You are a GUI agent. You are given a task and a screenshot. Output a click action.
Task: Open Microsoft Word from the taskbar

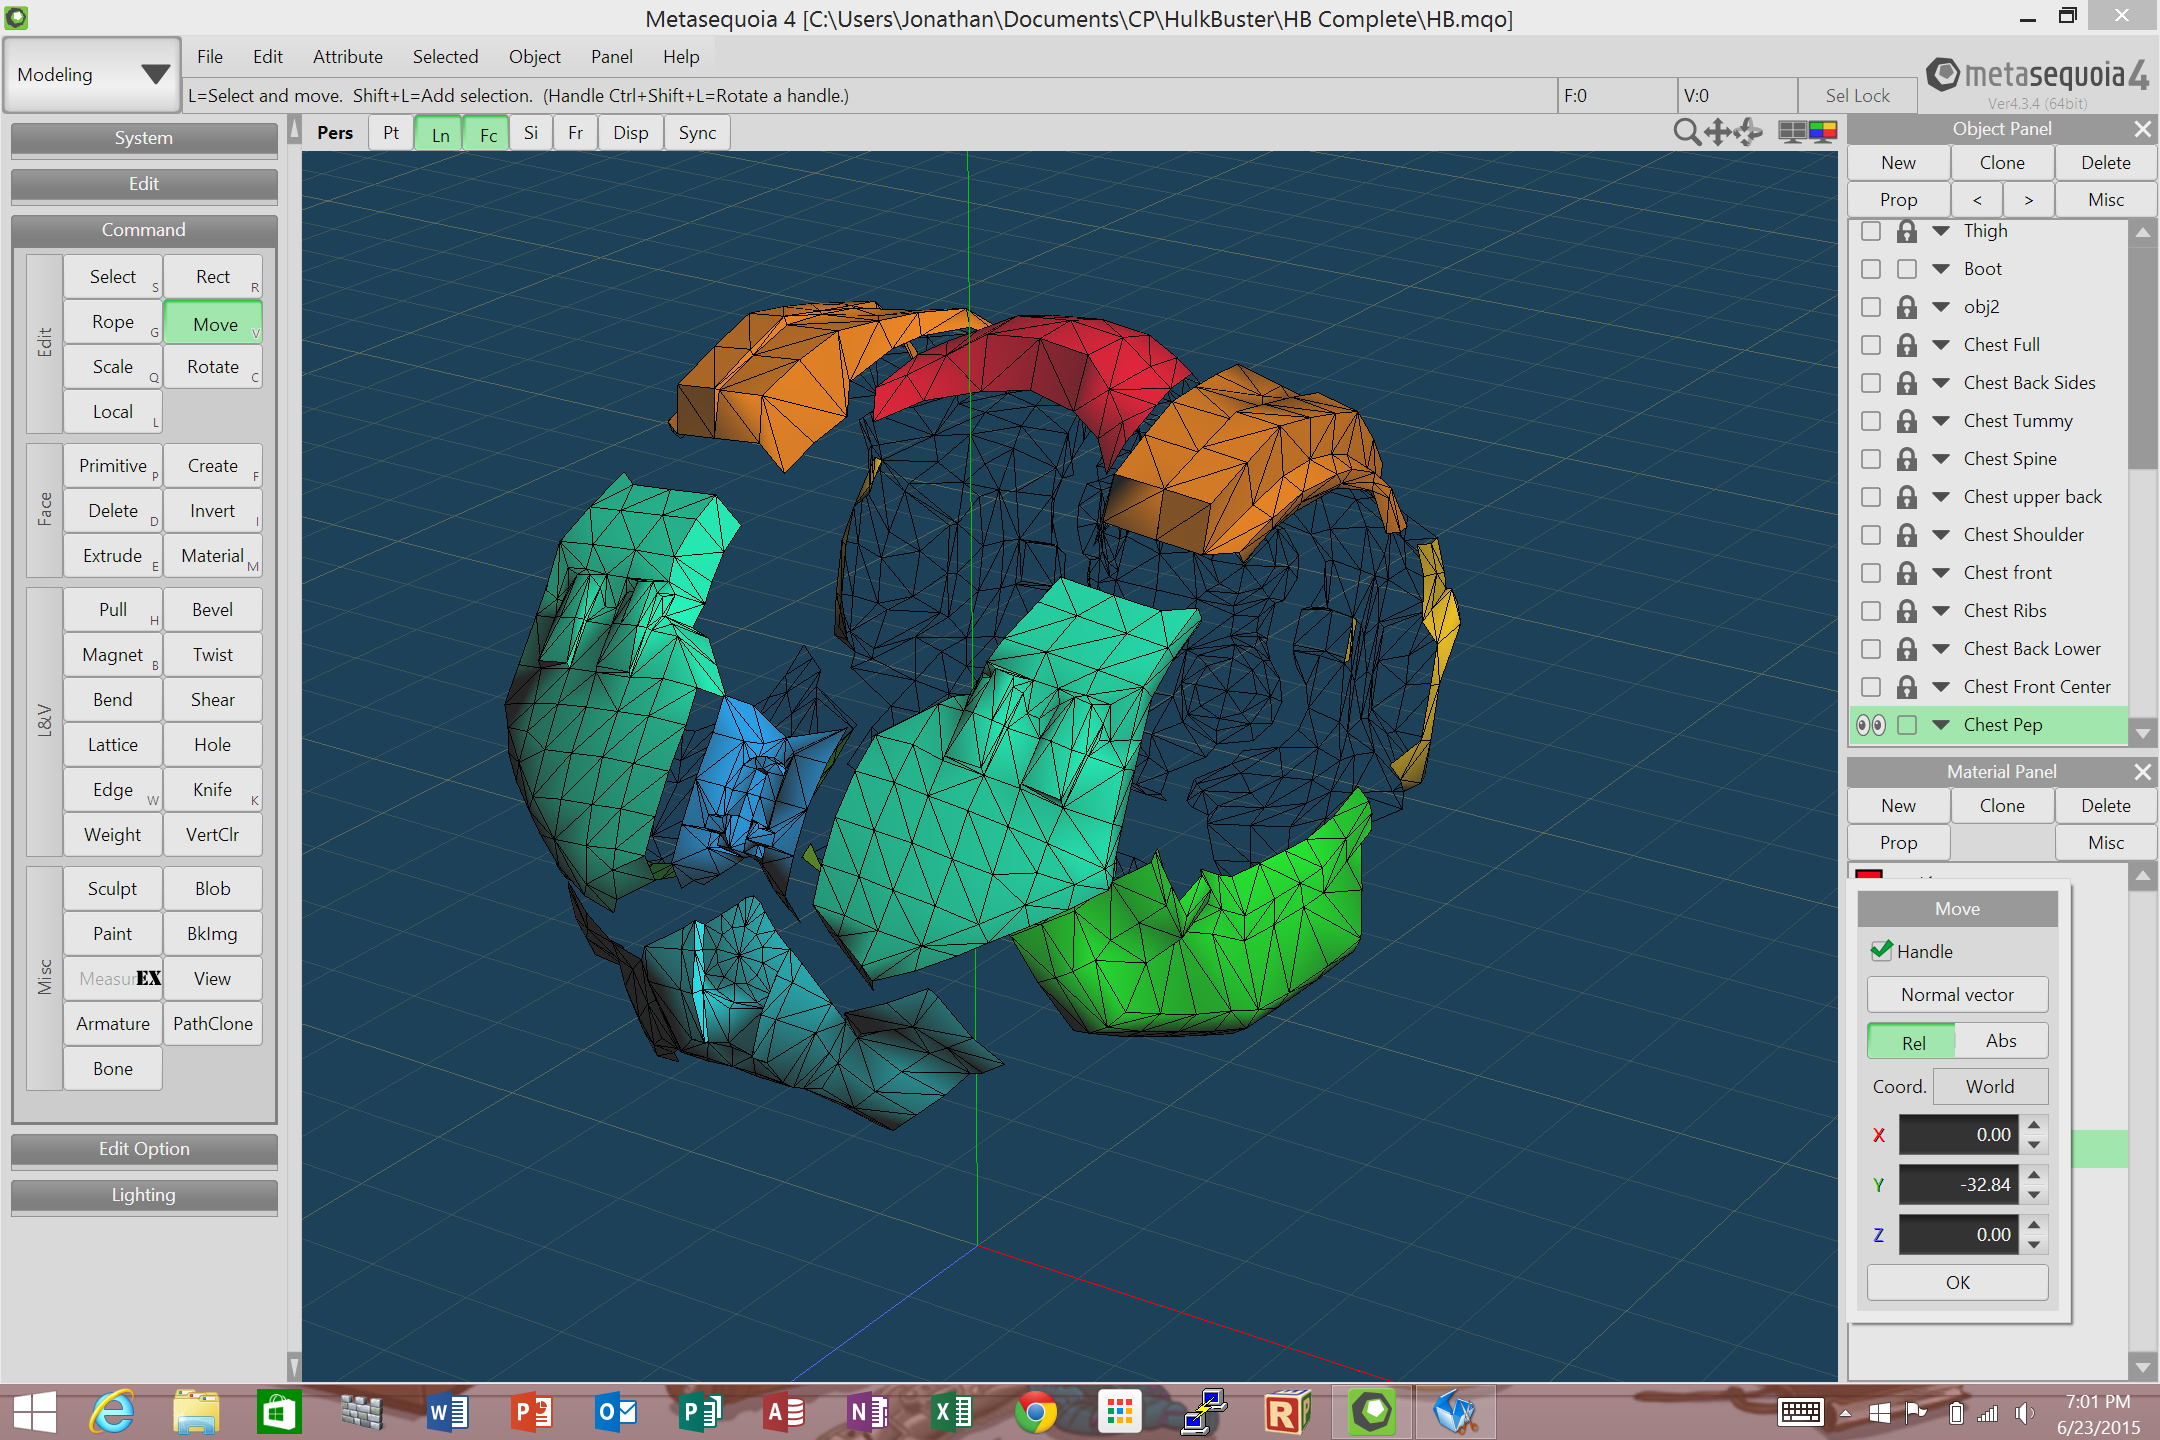pos(447,1412)
